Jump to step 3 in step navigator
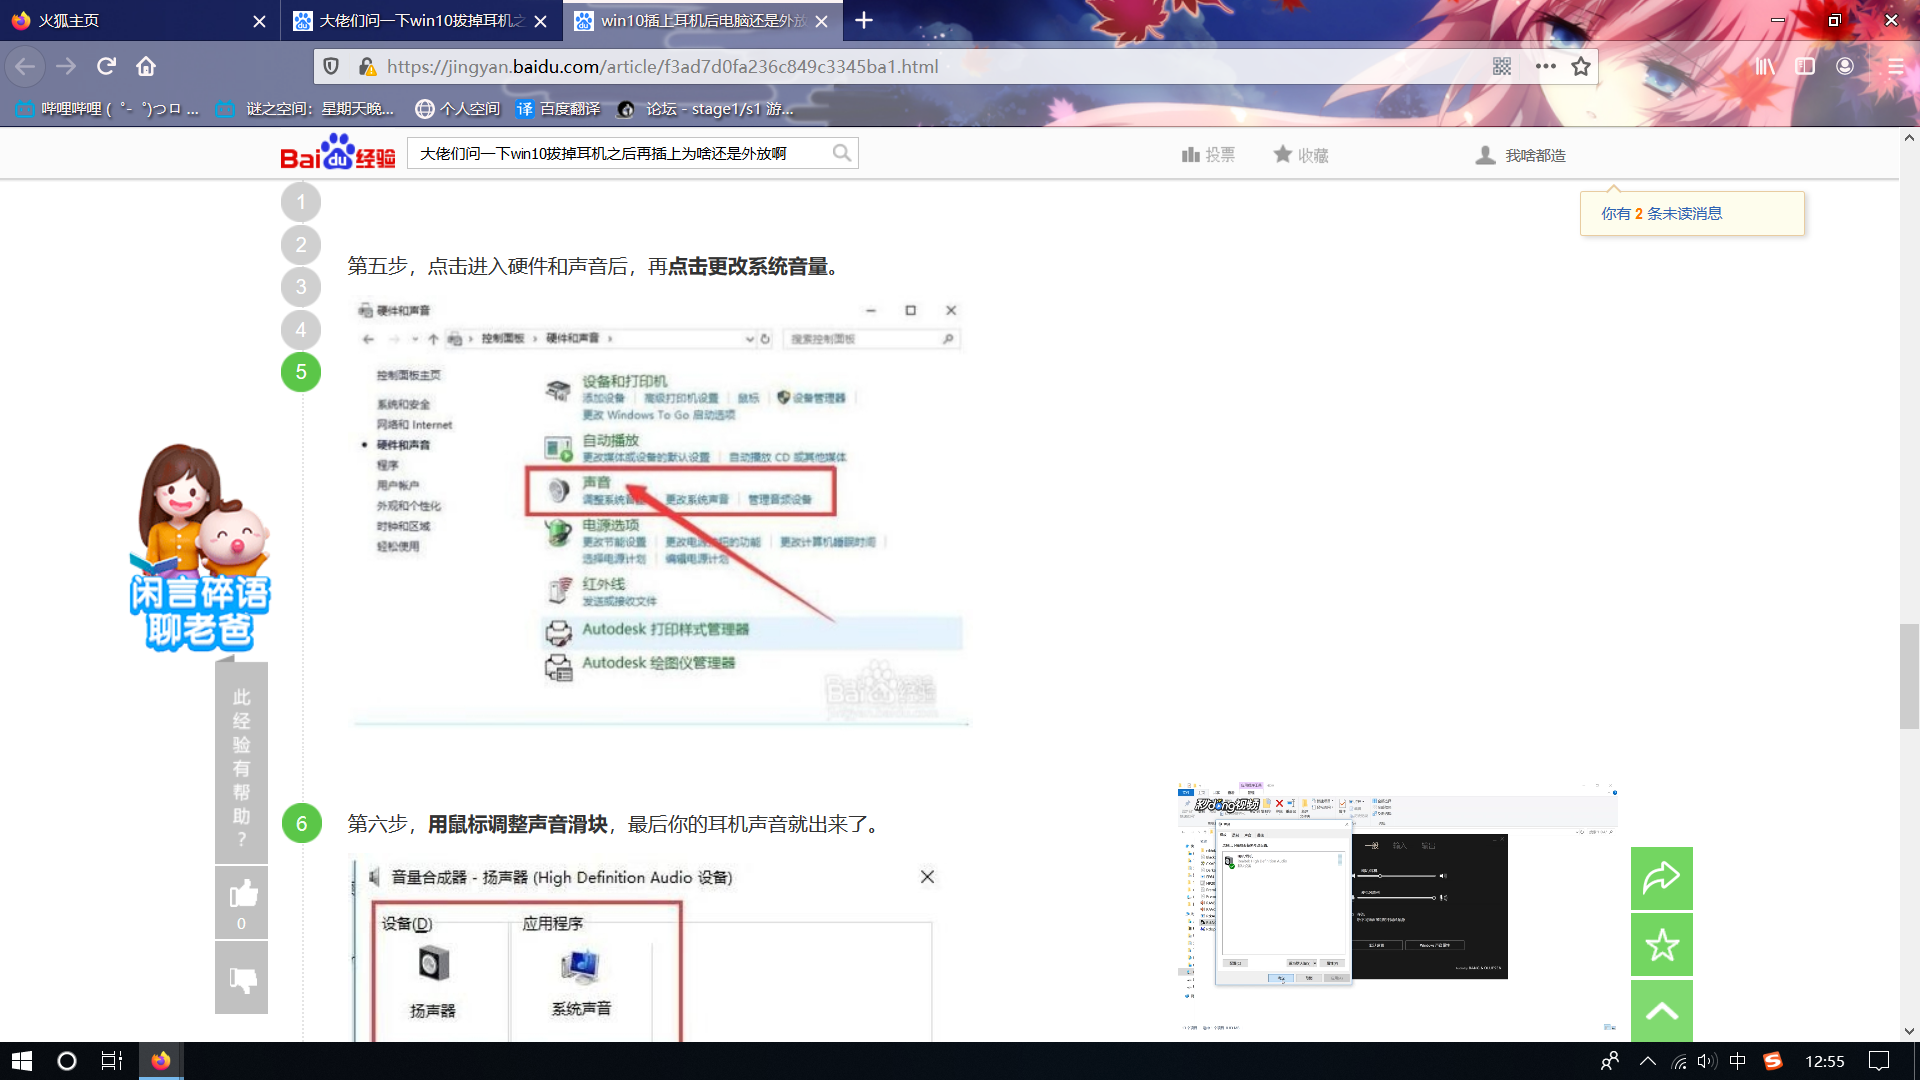 pos(301,287)
